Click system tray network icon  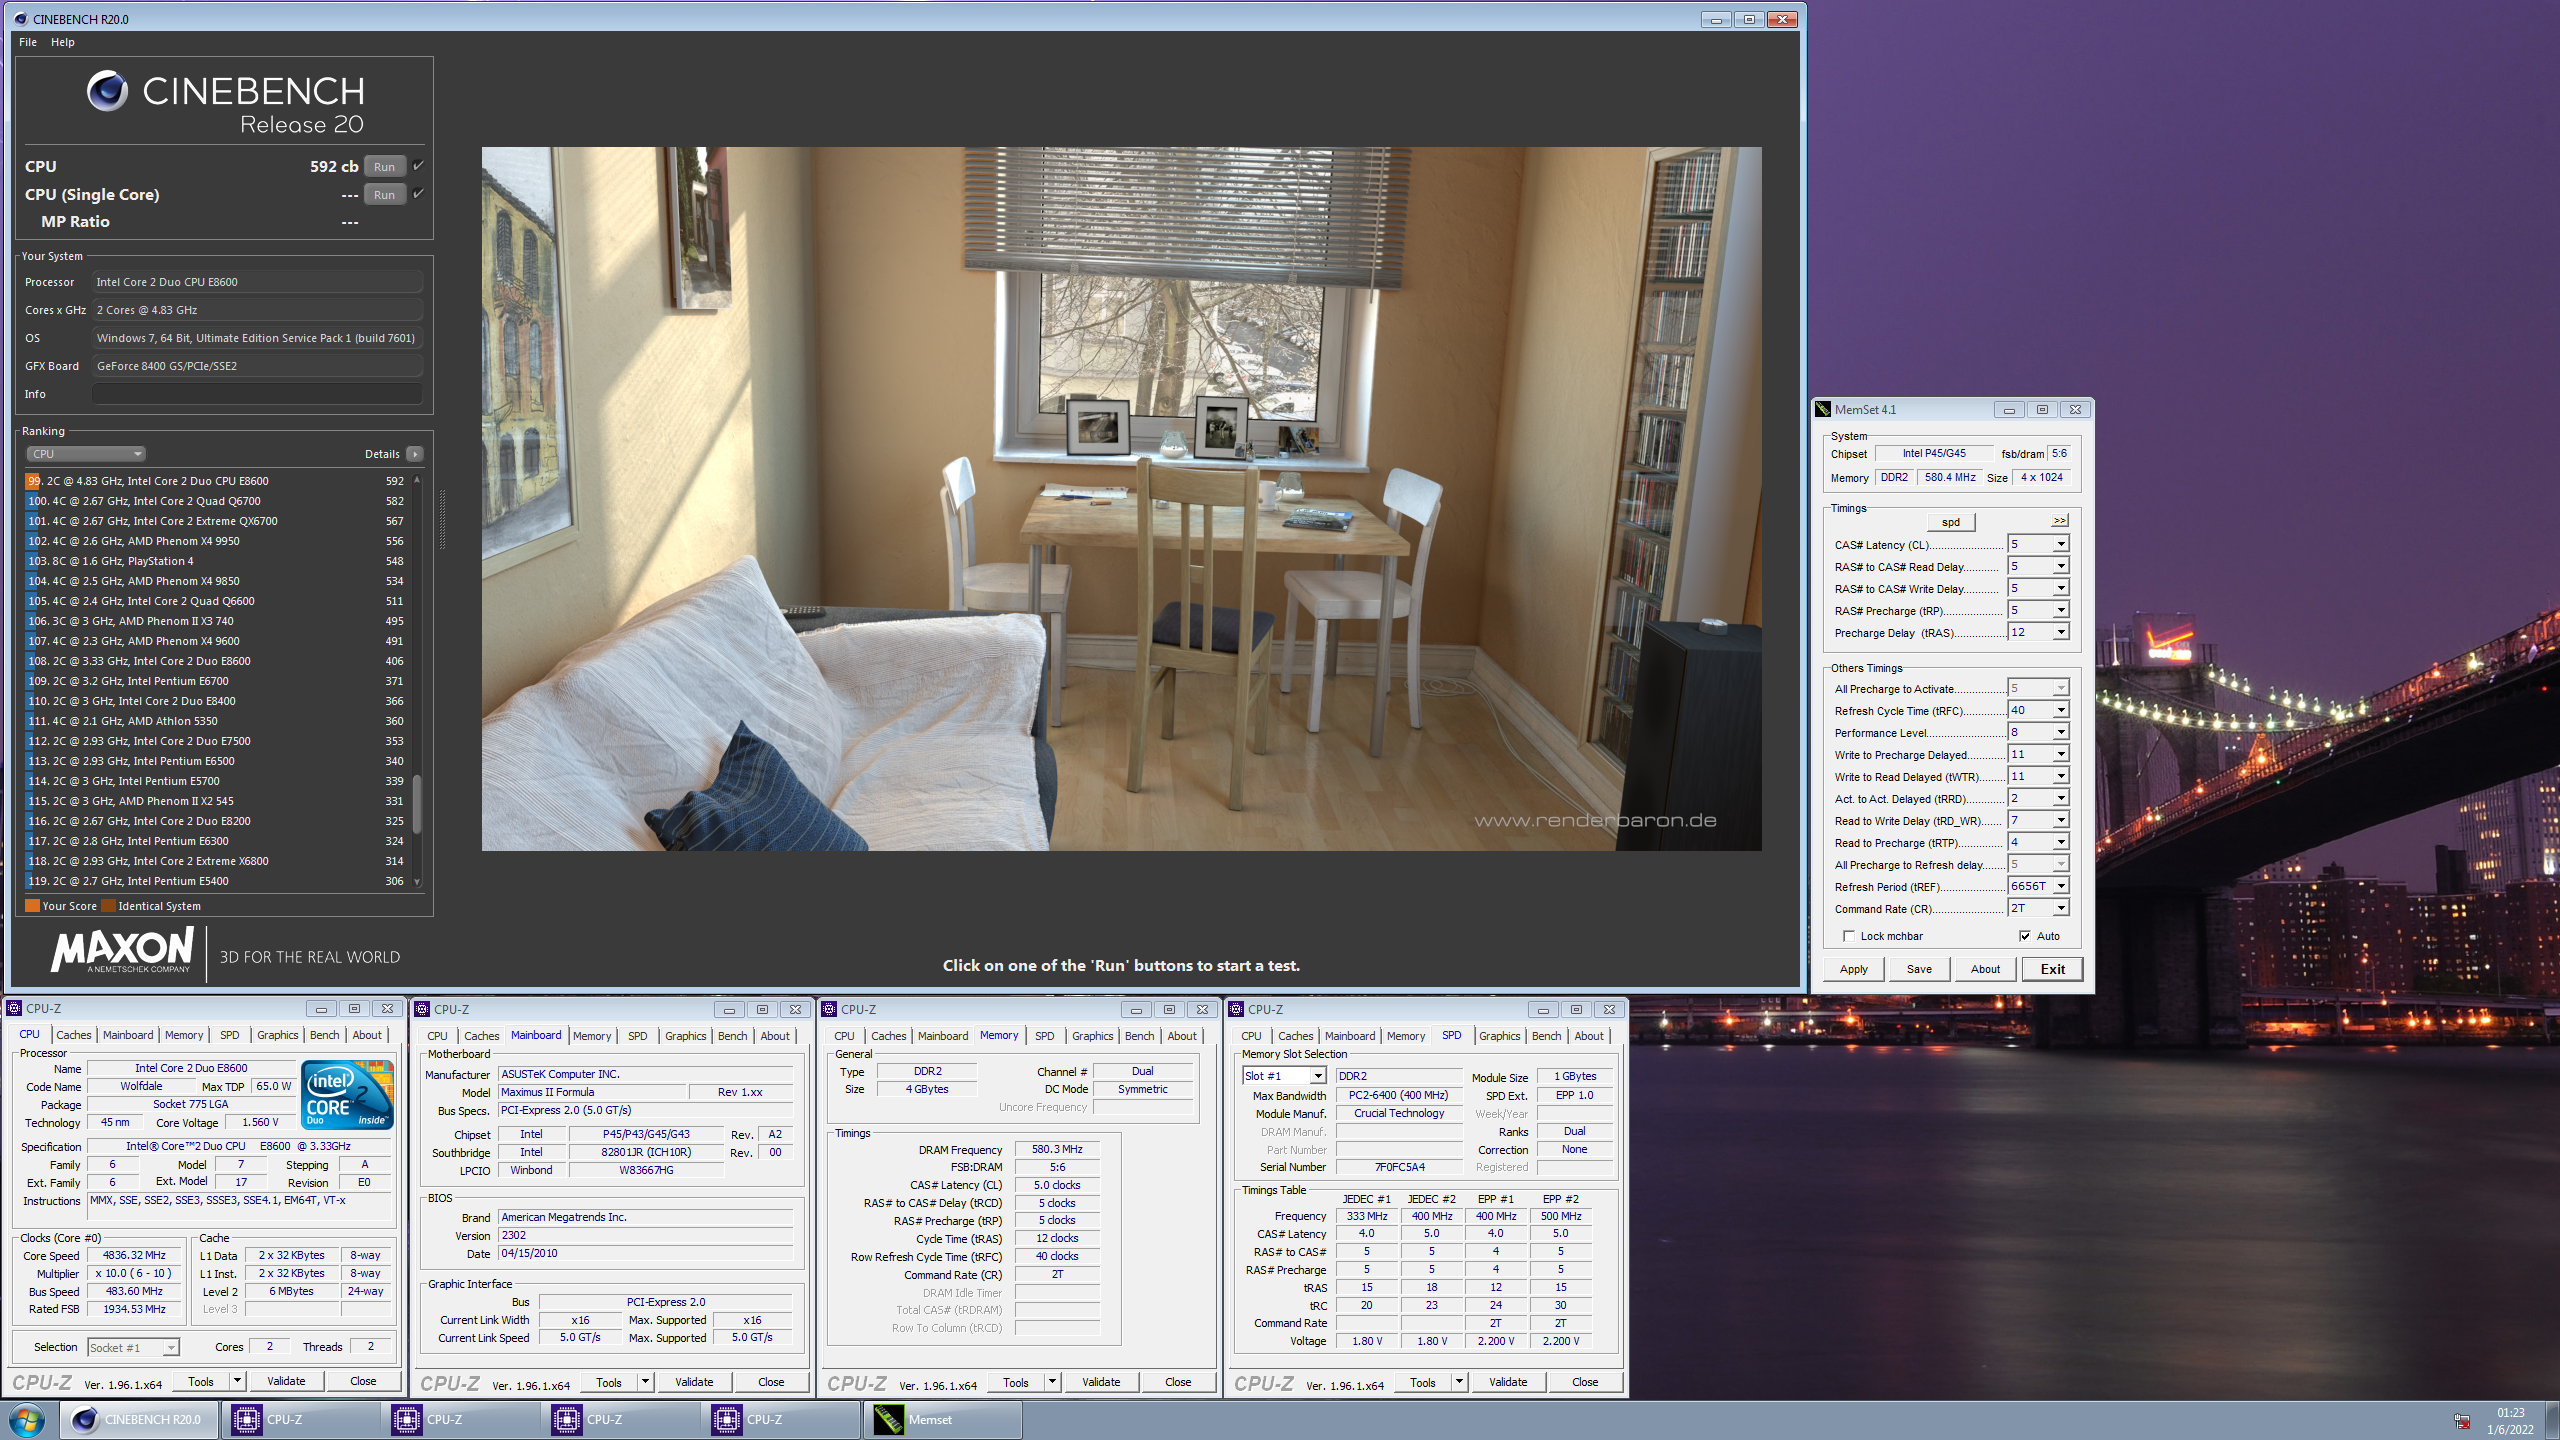(x=2462, y=1421)
